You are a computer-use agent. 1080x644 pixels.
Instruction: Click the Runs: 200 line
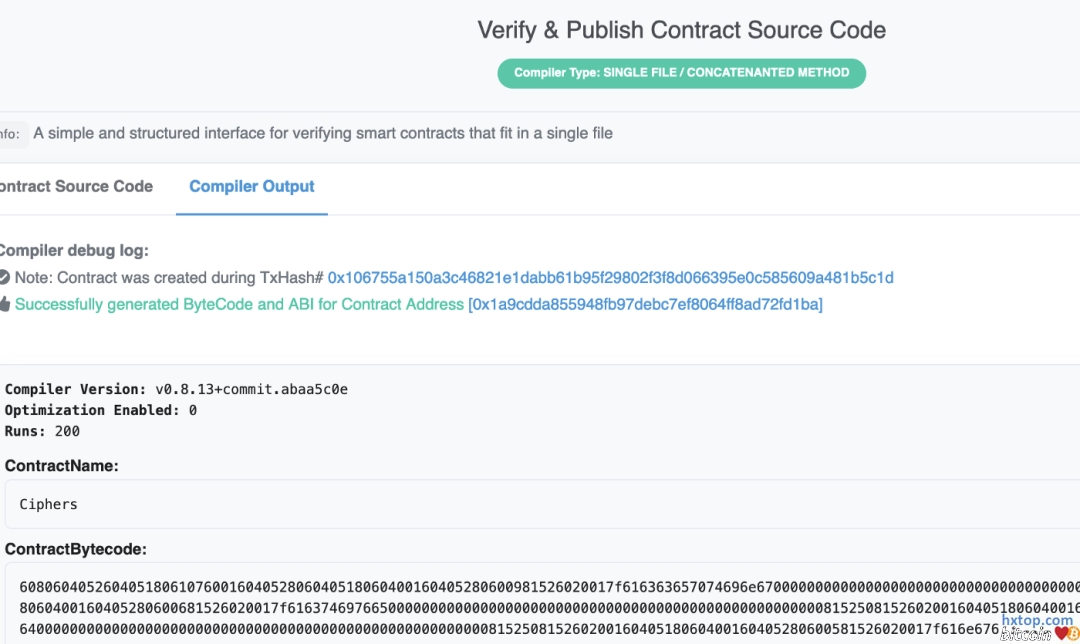point(42,431)
